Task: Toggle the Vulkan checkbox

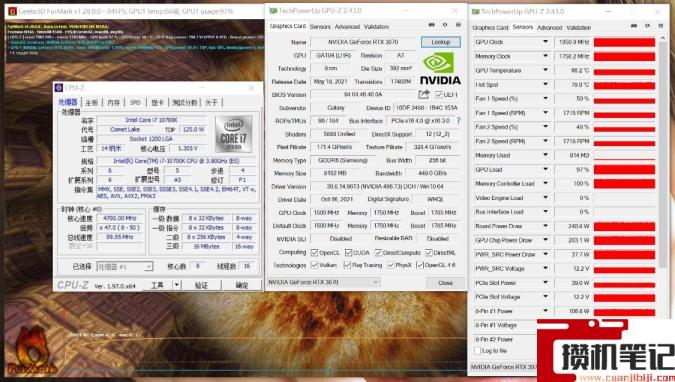Action: pyautogui.click(x=314, y=265)
